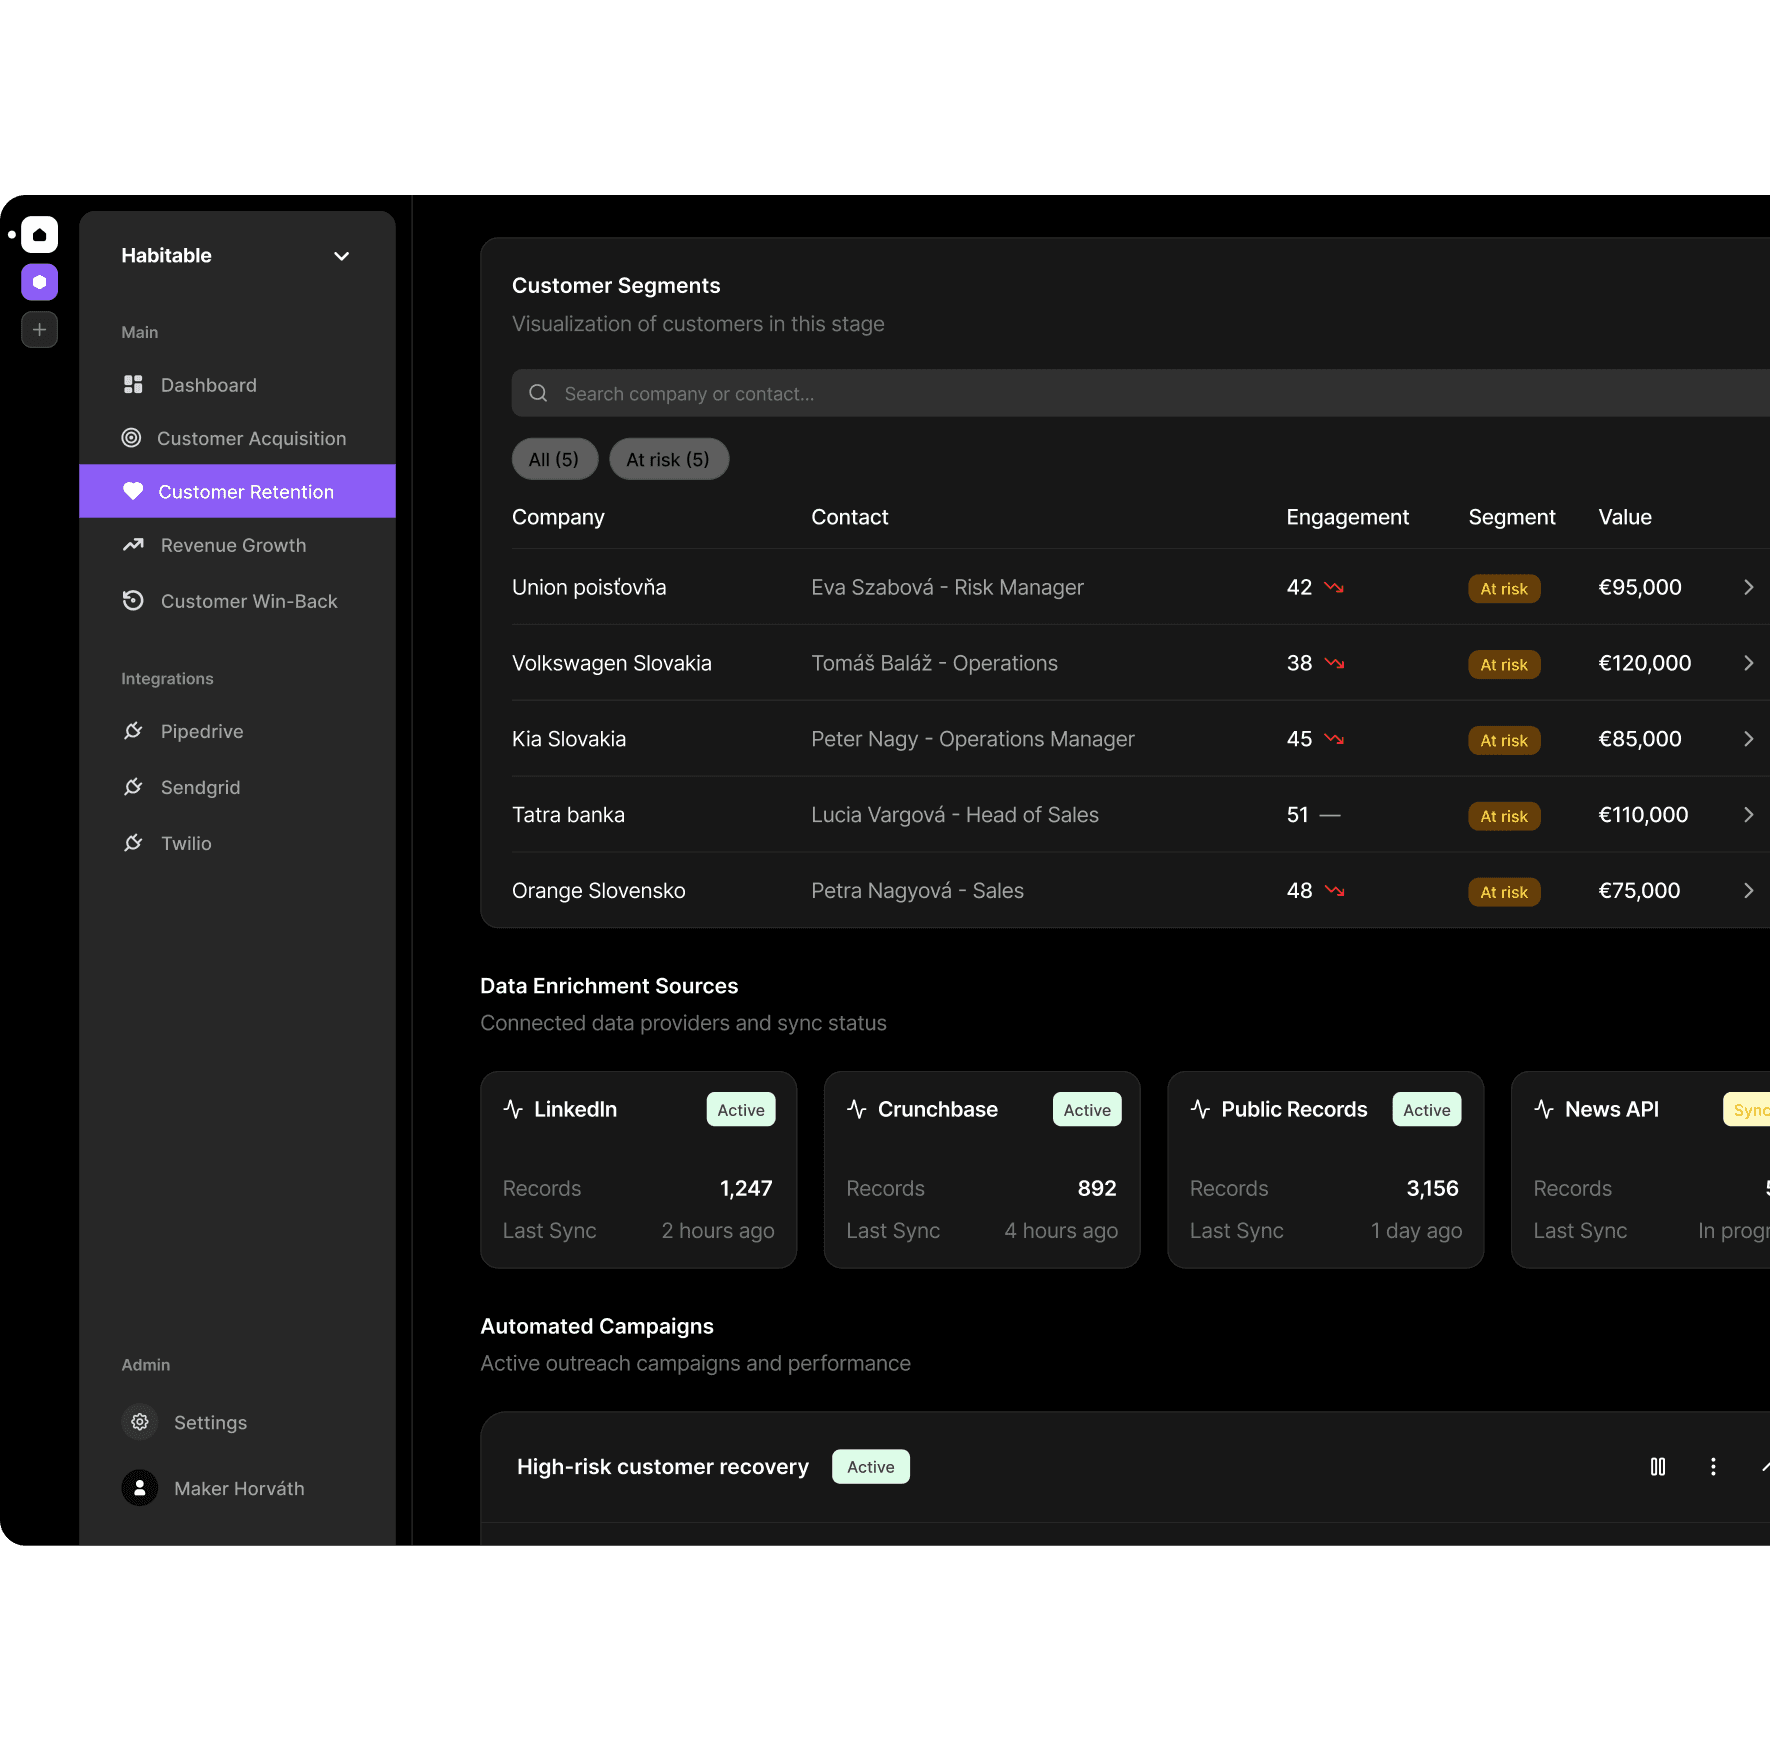This screenshot has width=1770, height=1740.
Task: Click the Customer Retention heart icon
Action: point(133,491)
